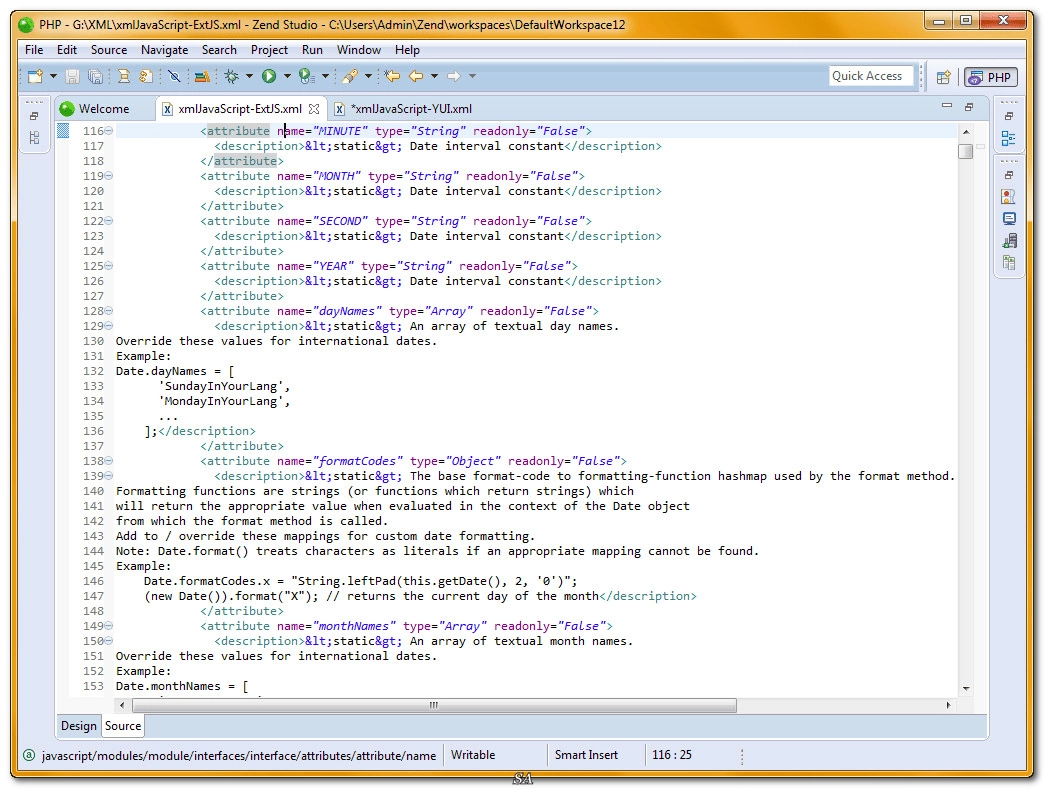Image resolution: width=1045 pixels, height=789 pixels.
Task: Click the Save All icon
Action: tap(95, 77)
